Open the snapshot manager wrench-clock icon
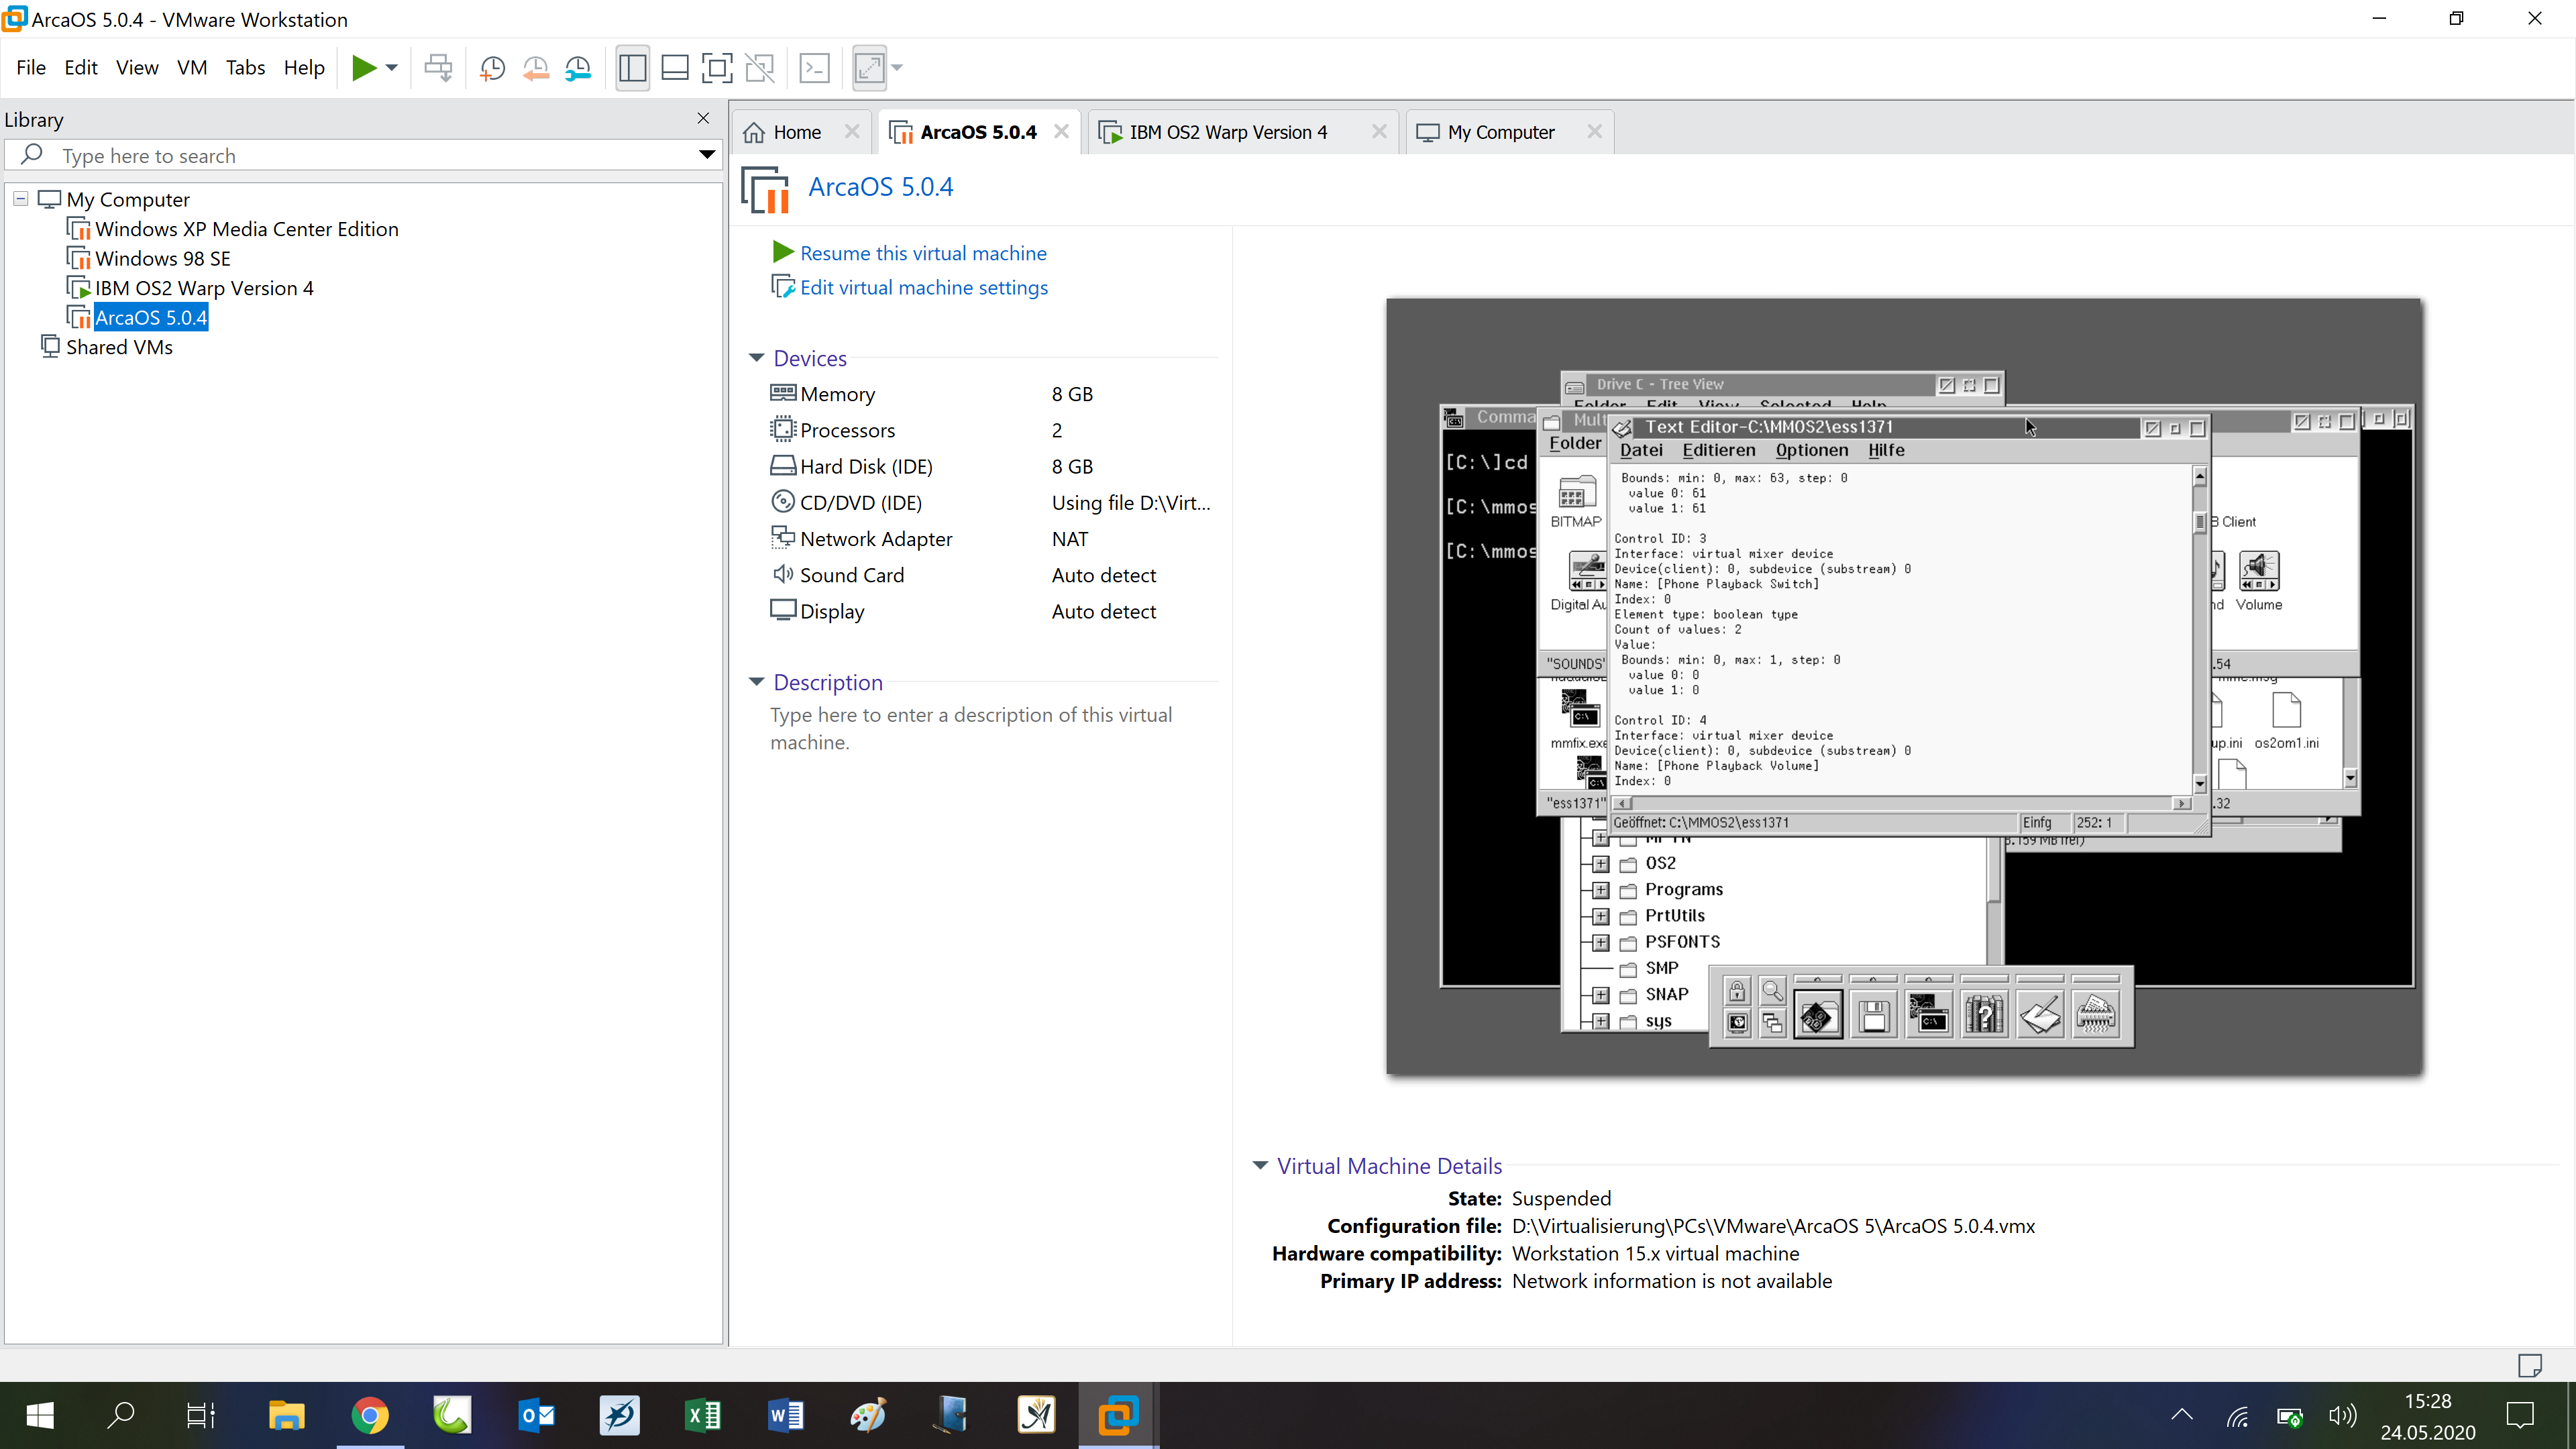Viewport: 2576px width, 1449px height. (x=578, y=68)
